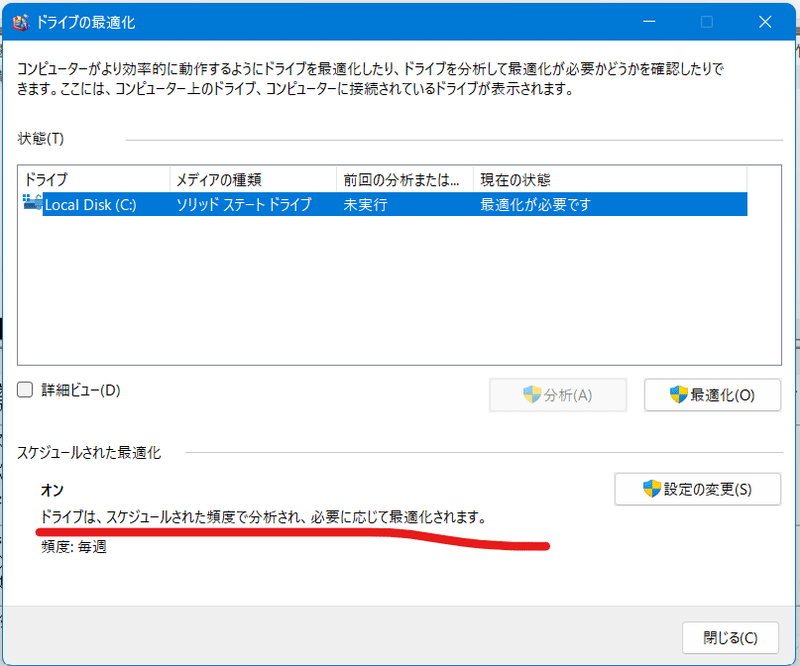Click the 前回の分析または... column header
This screenshot has height=666, width=800.
[405, 179]
